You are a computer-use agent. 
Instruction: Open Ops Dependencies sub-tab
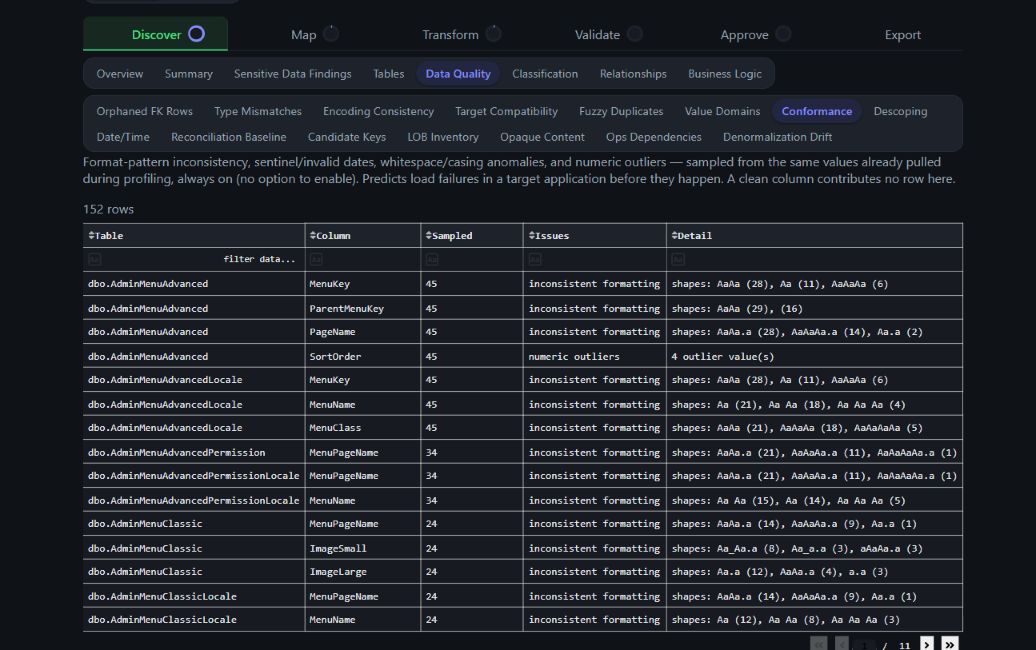653,137
